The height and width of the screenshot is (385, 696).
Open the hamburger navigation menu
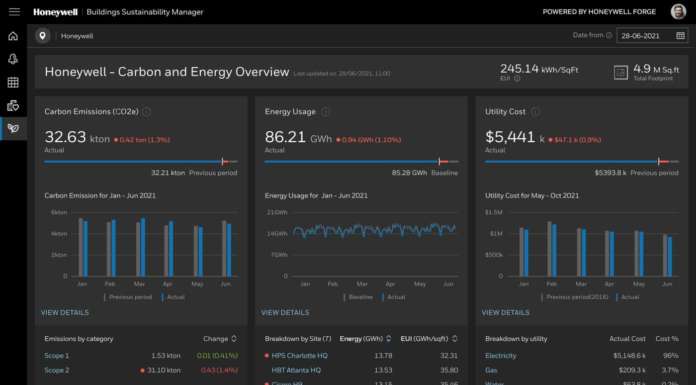(x=14, y=12)
